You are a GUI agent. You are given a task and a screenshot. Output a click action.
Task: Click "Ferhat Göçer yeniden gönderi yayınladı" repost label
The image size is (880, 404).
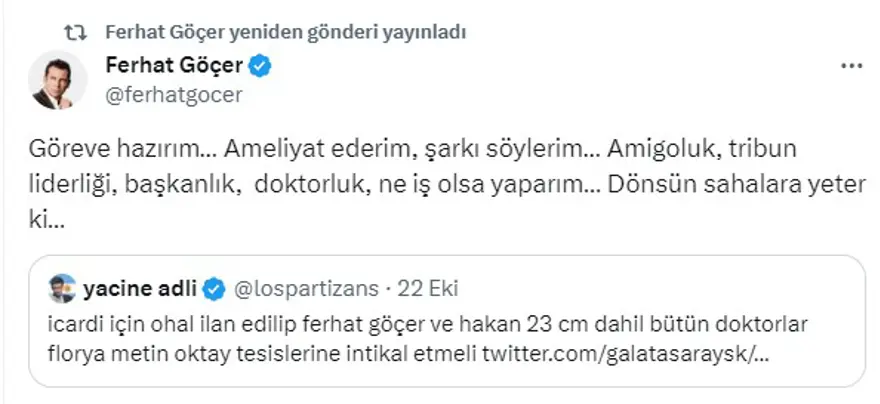285,32
